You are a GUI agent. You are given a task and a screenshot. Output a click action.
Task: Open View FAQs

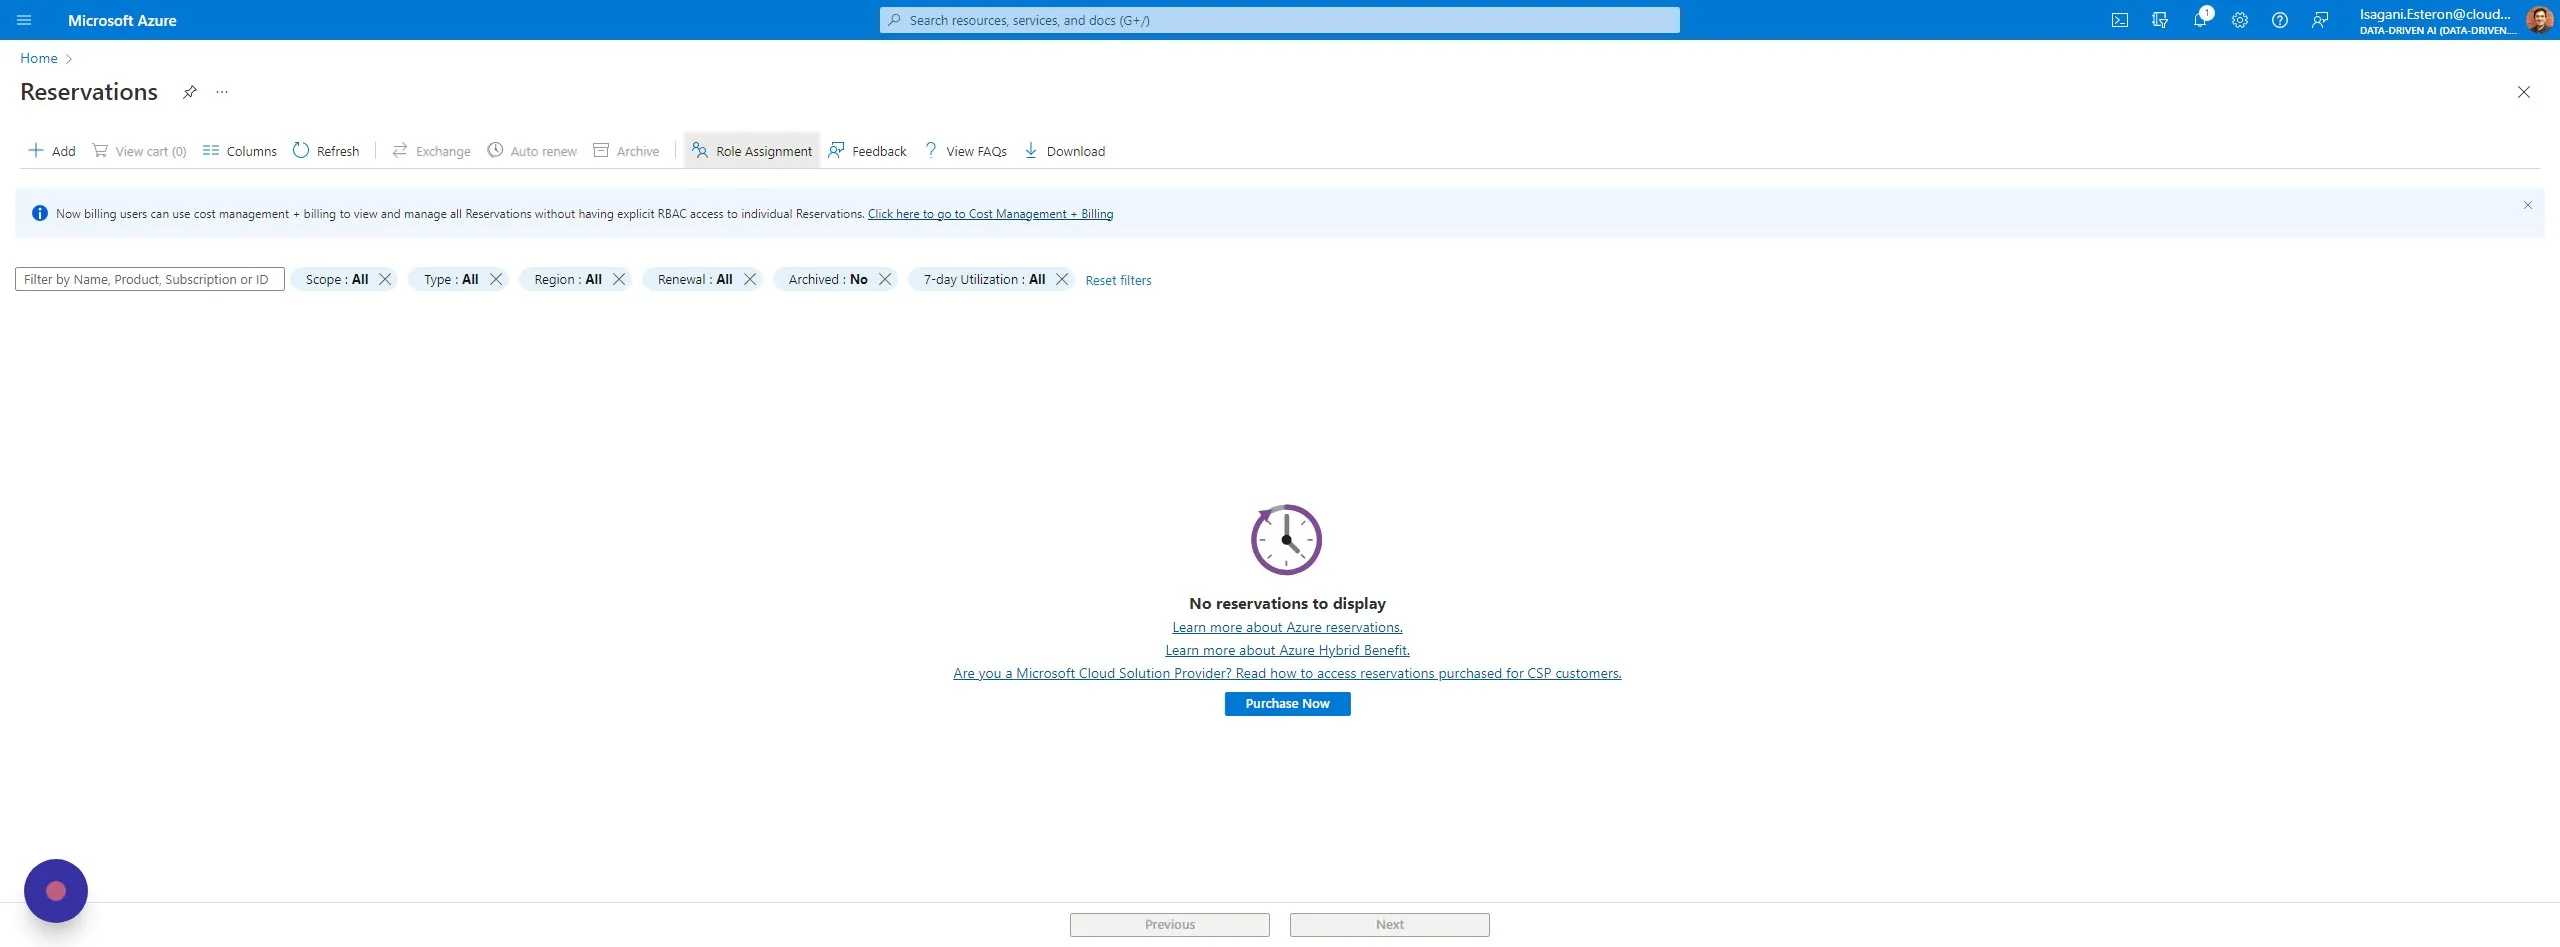(965, 151)
